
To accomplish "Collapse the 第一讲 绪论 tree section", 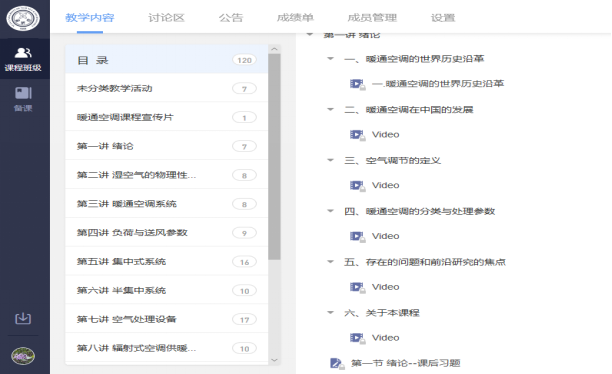I will 310,34.
